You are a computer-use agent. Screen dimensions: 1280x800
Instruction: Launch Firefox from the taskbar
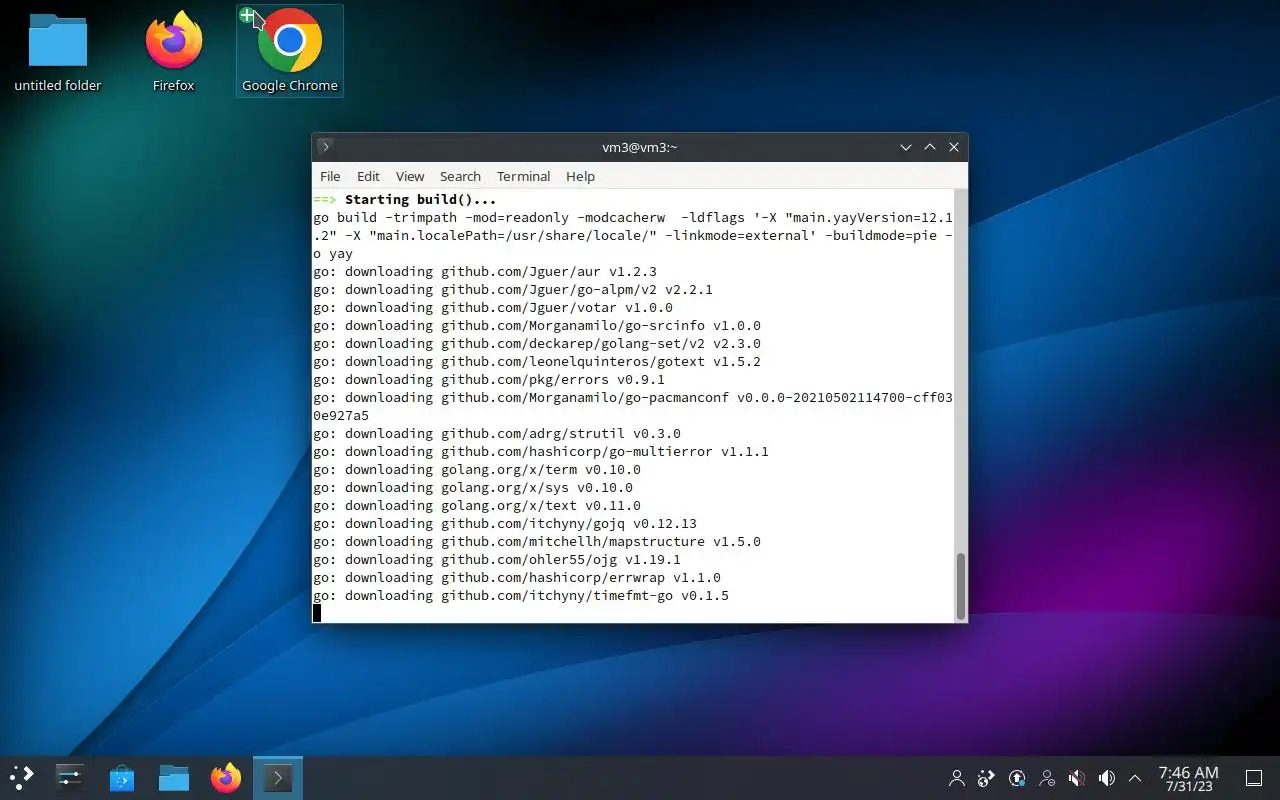(x=226, y=777)
